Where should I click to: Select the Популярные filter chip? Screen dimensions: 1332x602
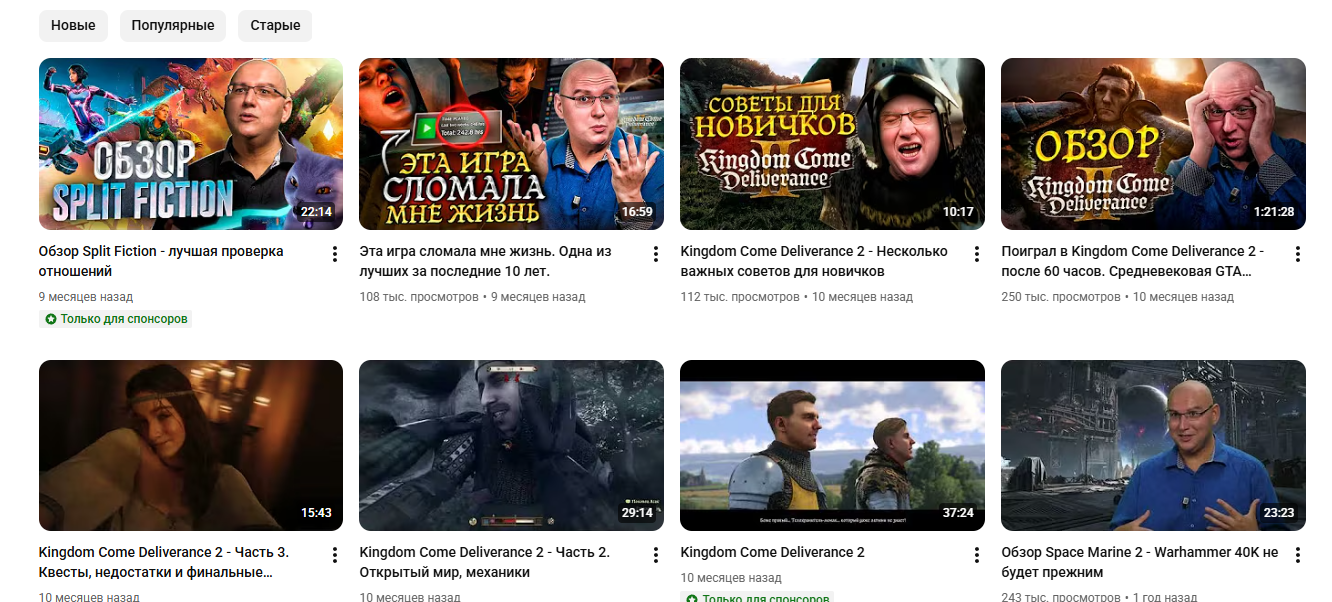tap(173, 25)
